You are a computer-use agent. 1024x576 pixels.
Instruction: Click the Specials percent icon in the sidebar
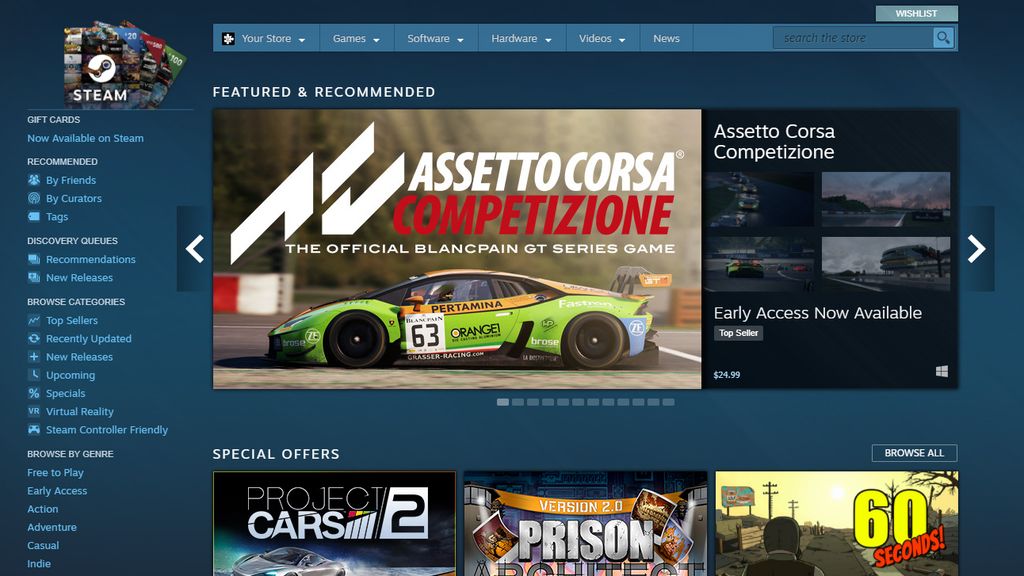[x=34, y=393]
